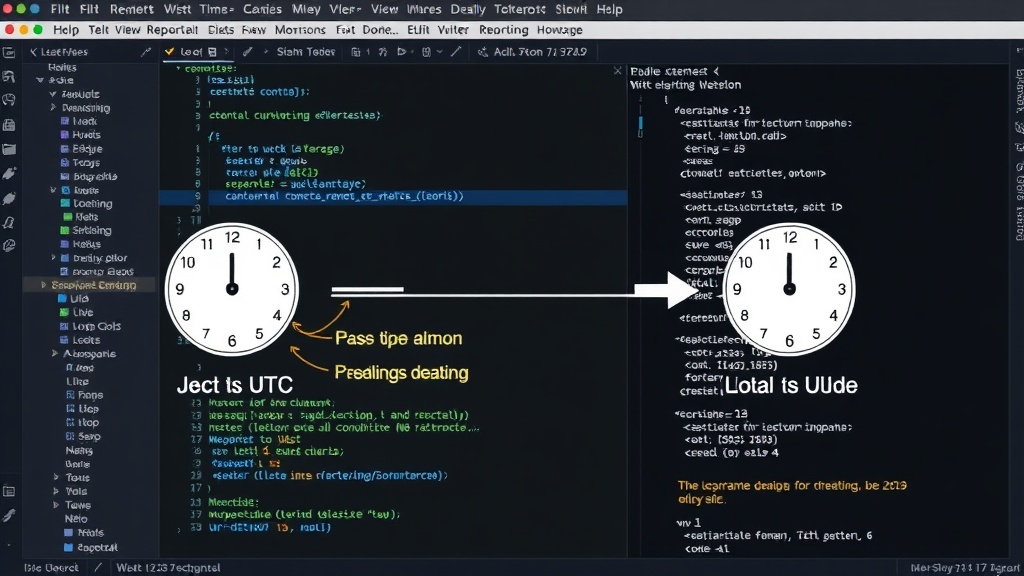Collapse the code fold arrow at top line
The width and height of the screenshot is (1024, 576).
click(x=178, y=68)
